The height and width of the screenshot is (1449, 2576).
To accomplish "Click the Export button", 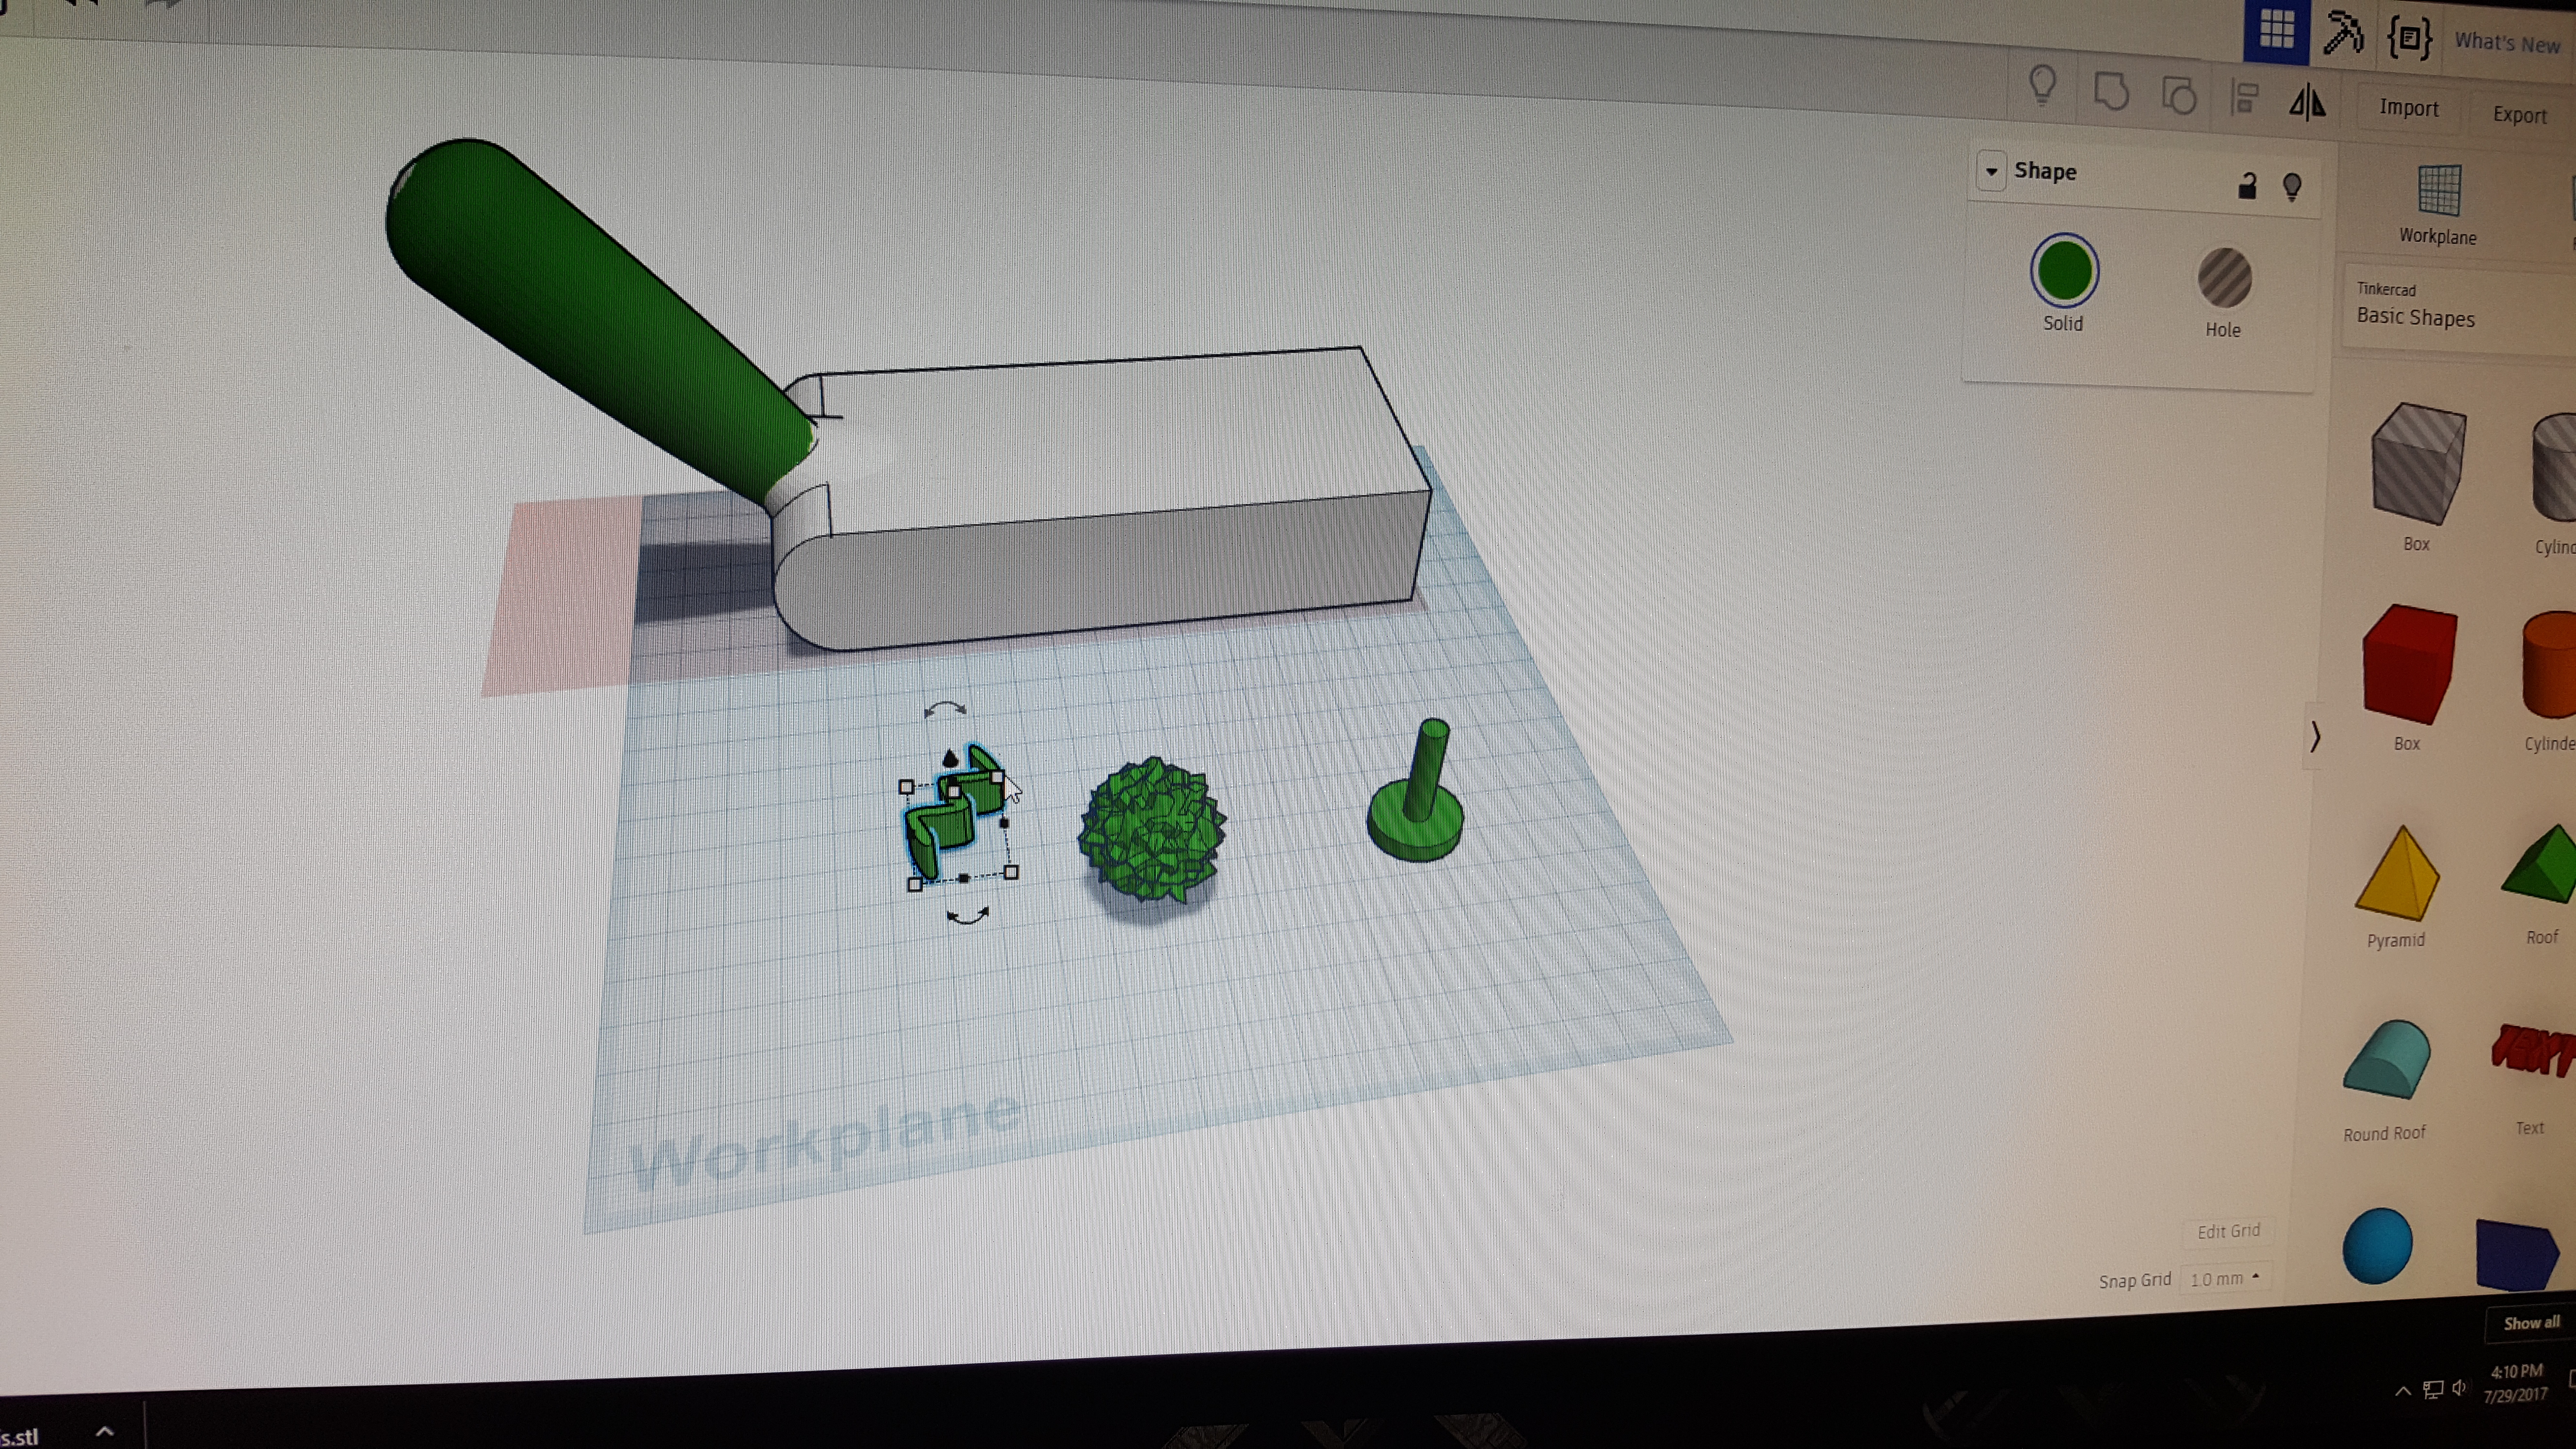I will [x=2520, y=114].
